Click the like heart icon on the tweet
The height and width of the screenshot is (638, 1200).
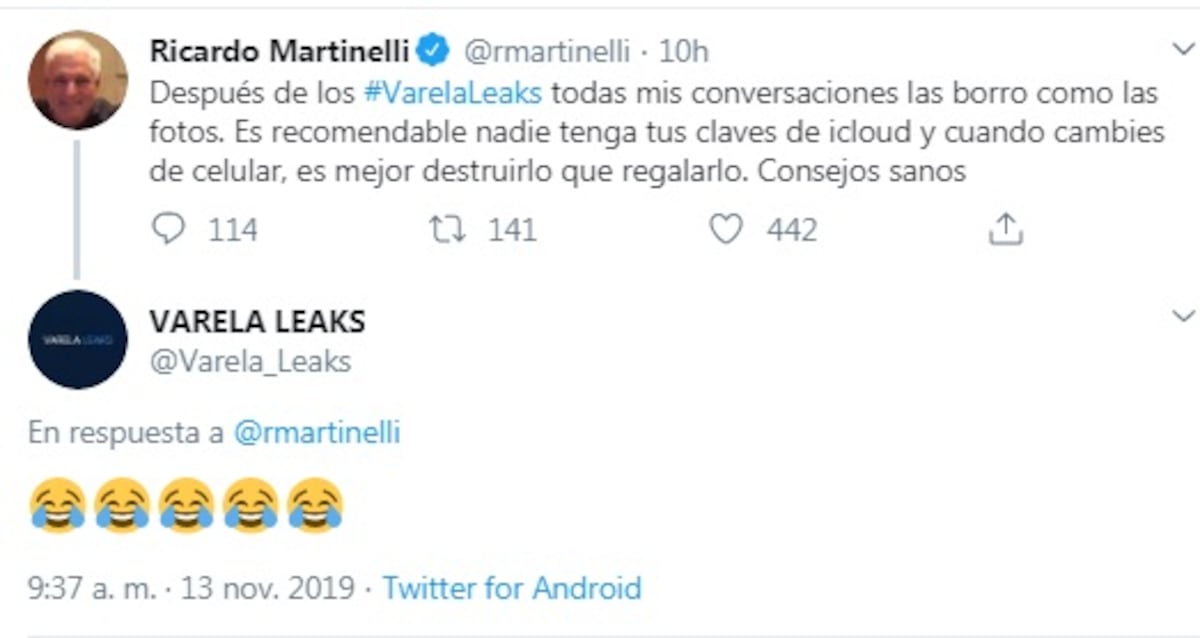[x=727, y=229]
